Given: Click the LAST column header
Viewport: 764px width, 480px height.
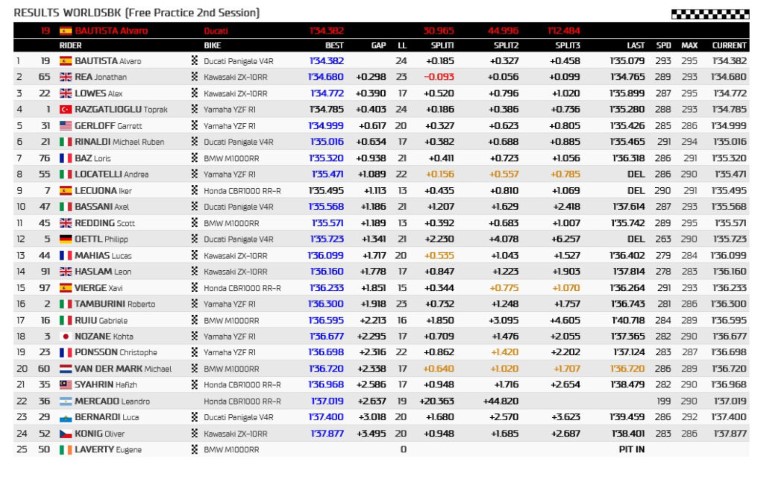Looking at the screenshot, I should (635, 45).
